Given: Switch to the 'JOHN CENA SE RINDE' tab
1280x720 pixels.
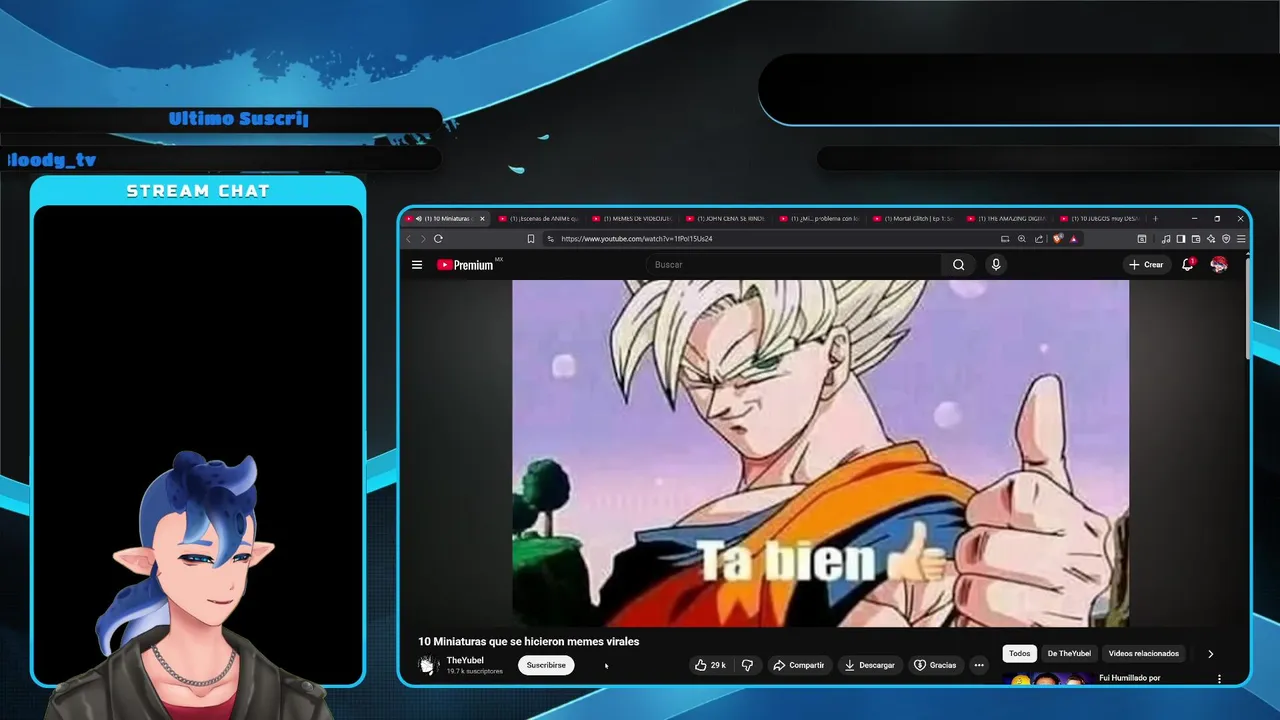Looking at the screenshot, I should (726, 218).
